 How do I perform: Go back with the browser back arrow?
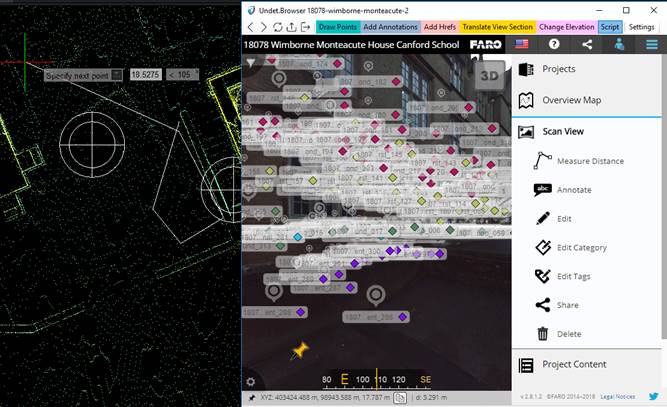pyautogui.click(x=250, y=27)
